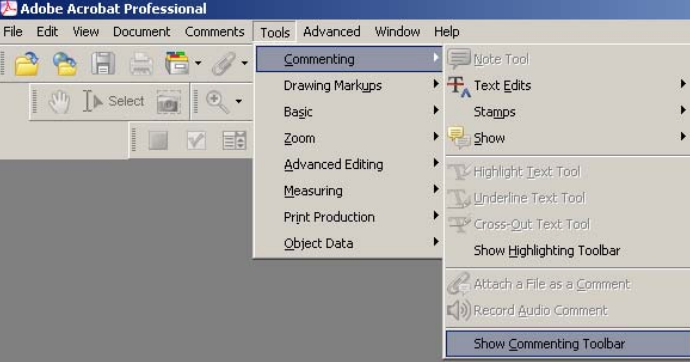Select the Hand tool icon

click(x=59, y=102)
